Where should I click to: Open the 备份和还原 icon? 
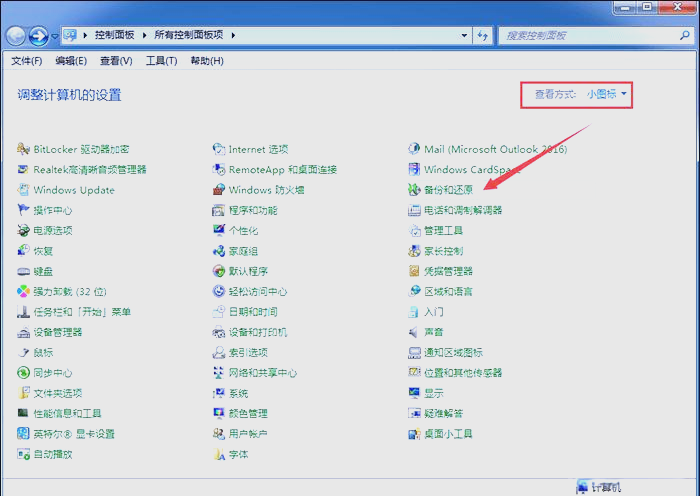(415, 190)
